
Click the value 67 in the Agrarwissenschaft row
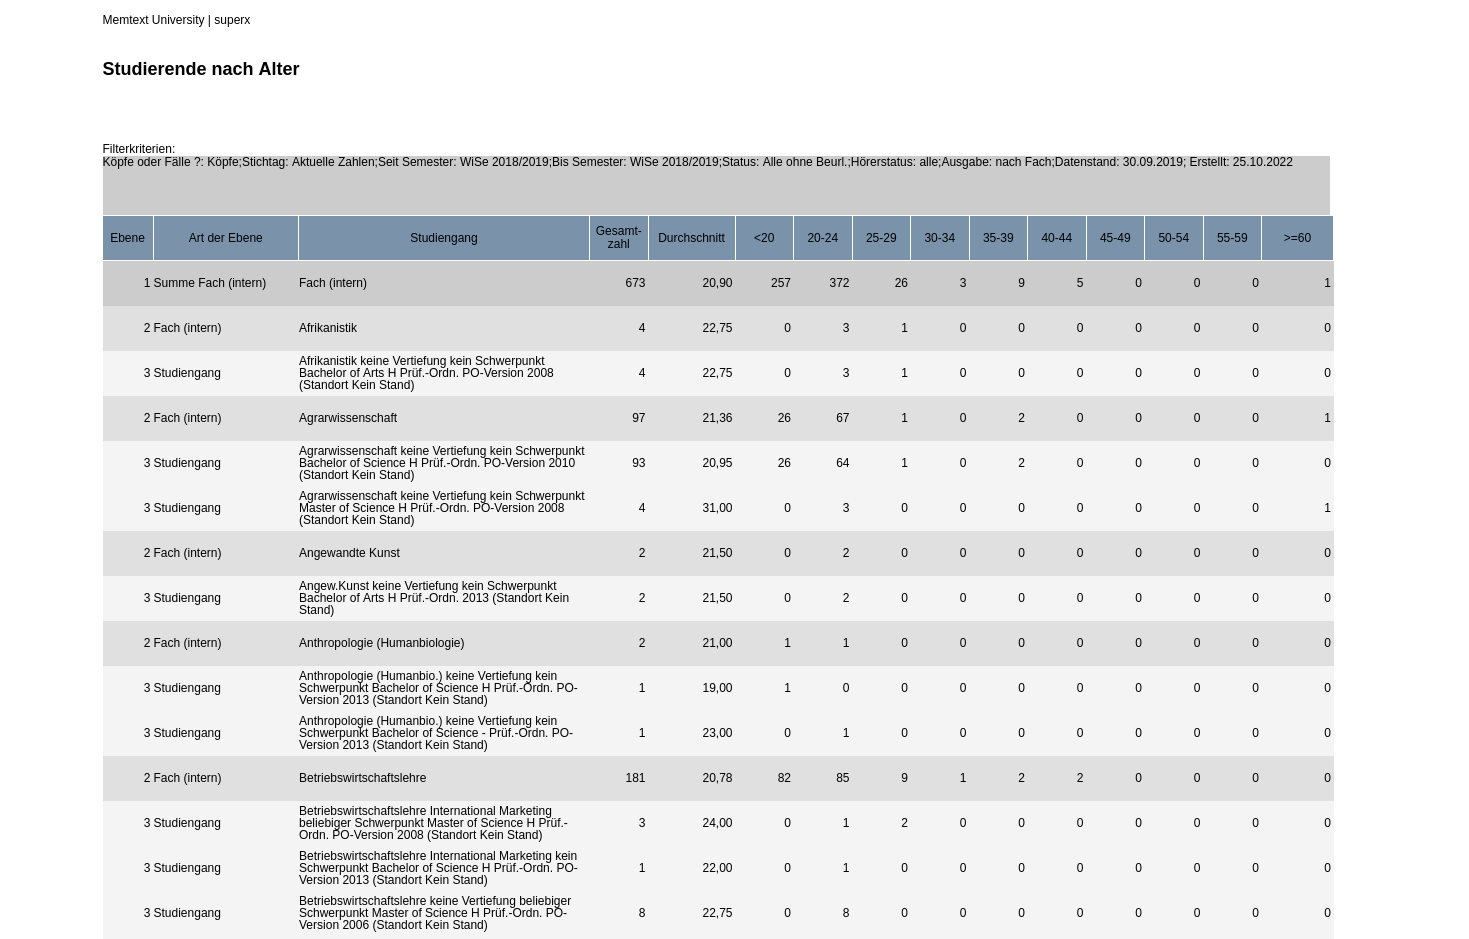pyautogui.click(x=842, y=418)
